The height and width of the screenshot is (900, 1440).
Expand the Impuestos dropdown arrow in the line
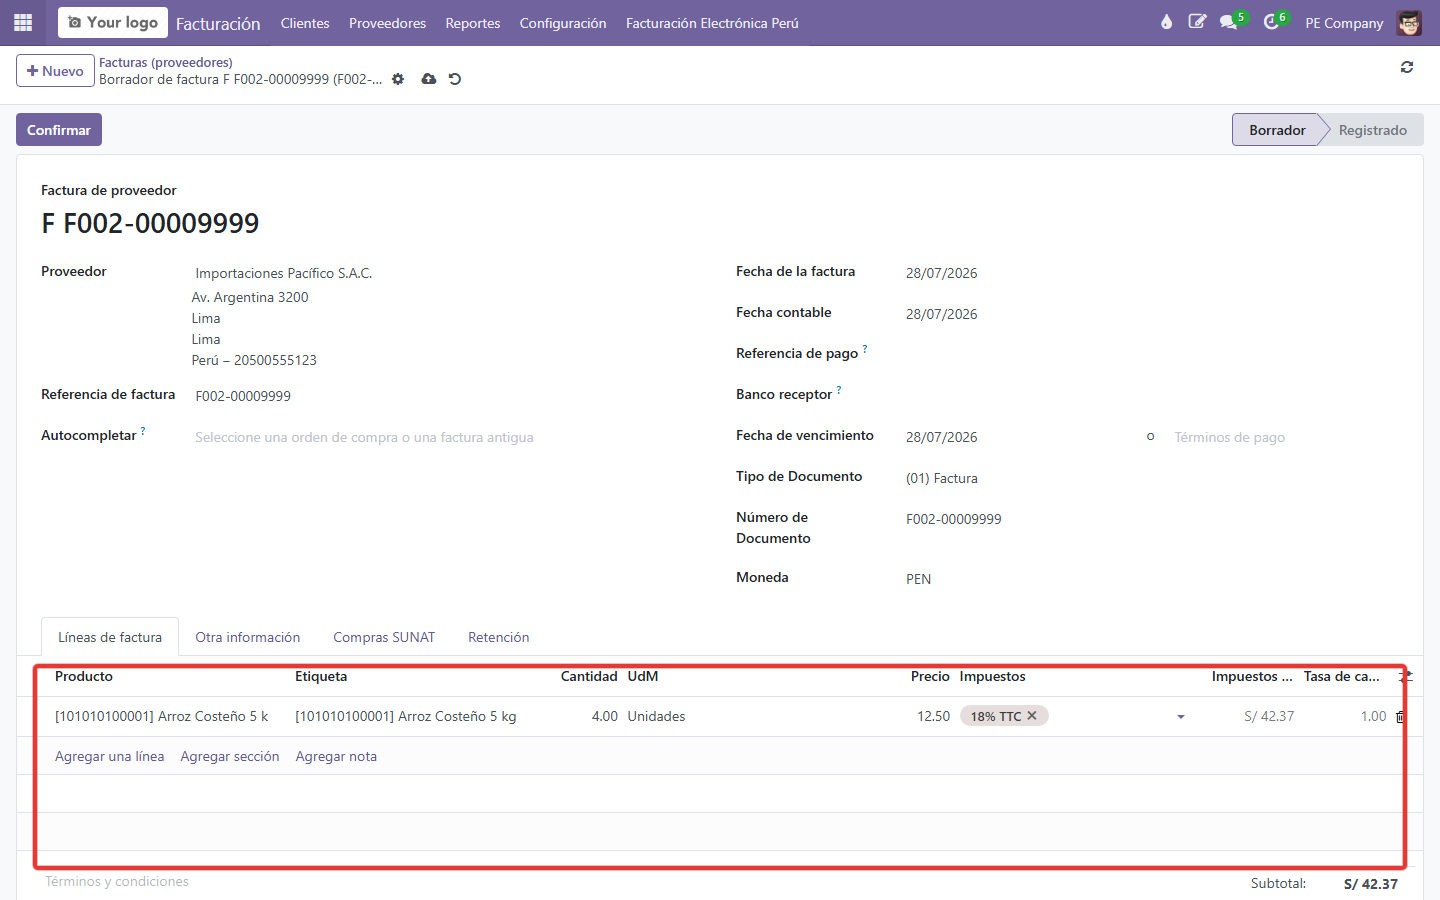point(1181,717)
